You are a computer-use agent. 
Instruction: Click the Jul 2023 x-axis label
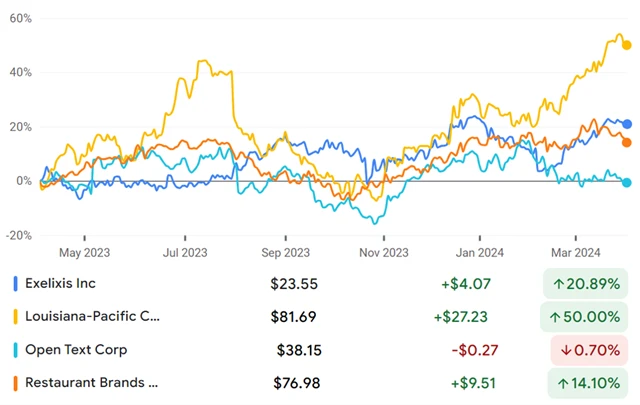[x=185, y=251]
